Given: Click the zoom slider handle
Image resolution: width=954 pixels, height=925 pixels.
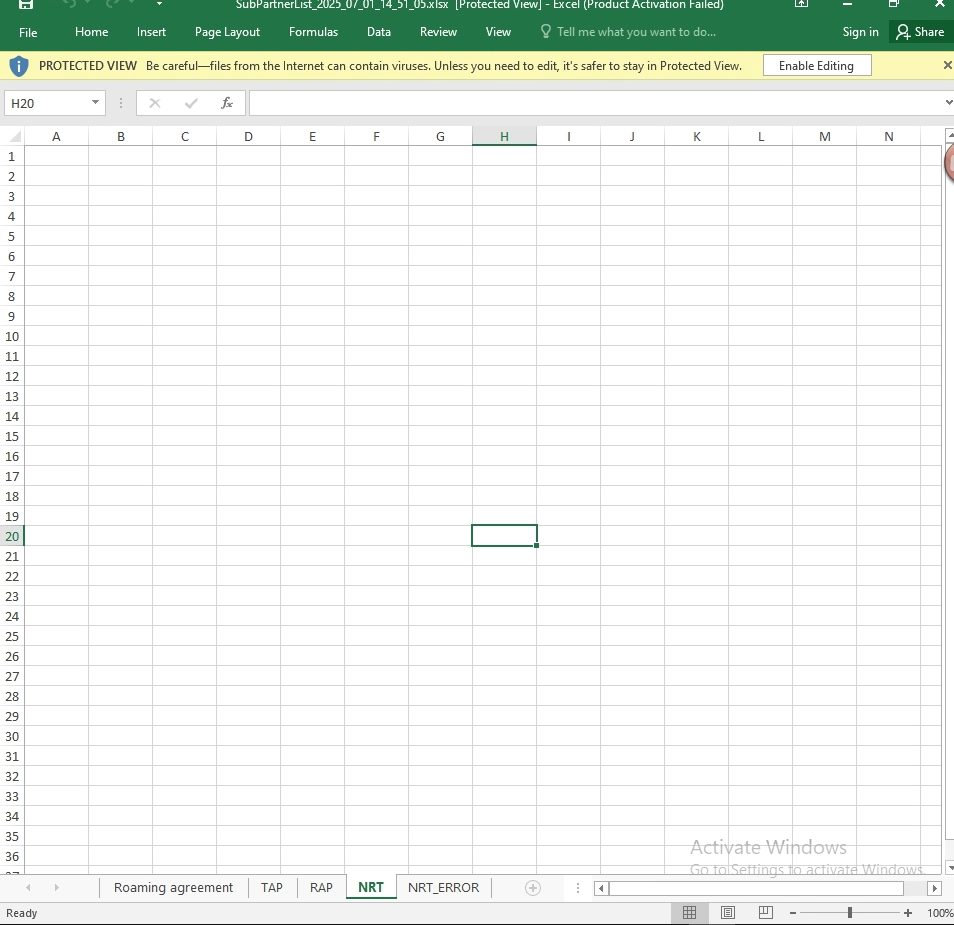Looking at the screenshot, I should (849, 913).
